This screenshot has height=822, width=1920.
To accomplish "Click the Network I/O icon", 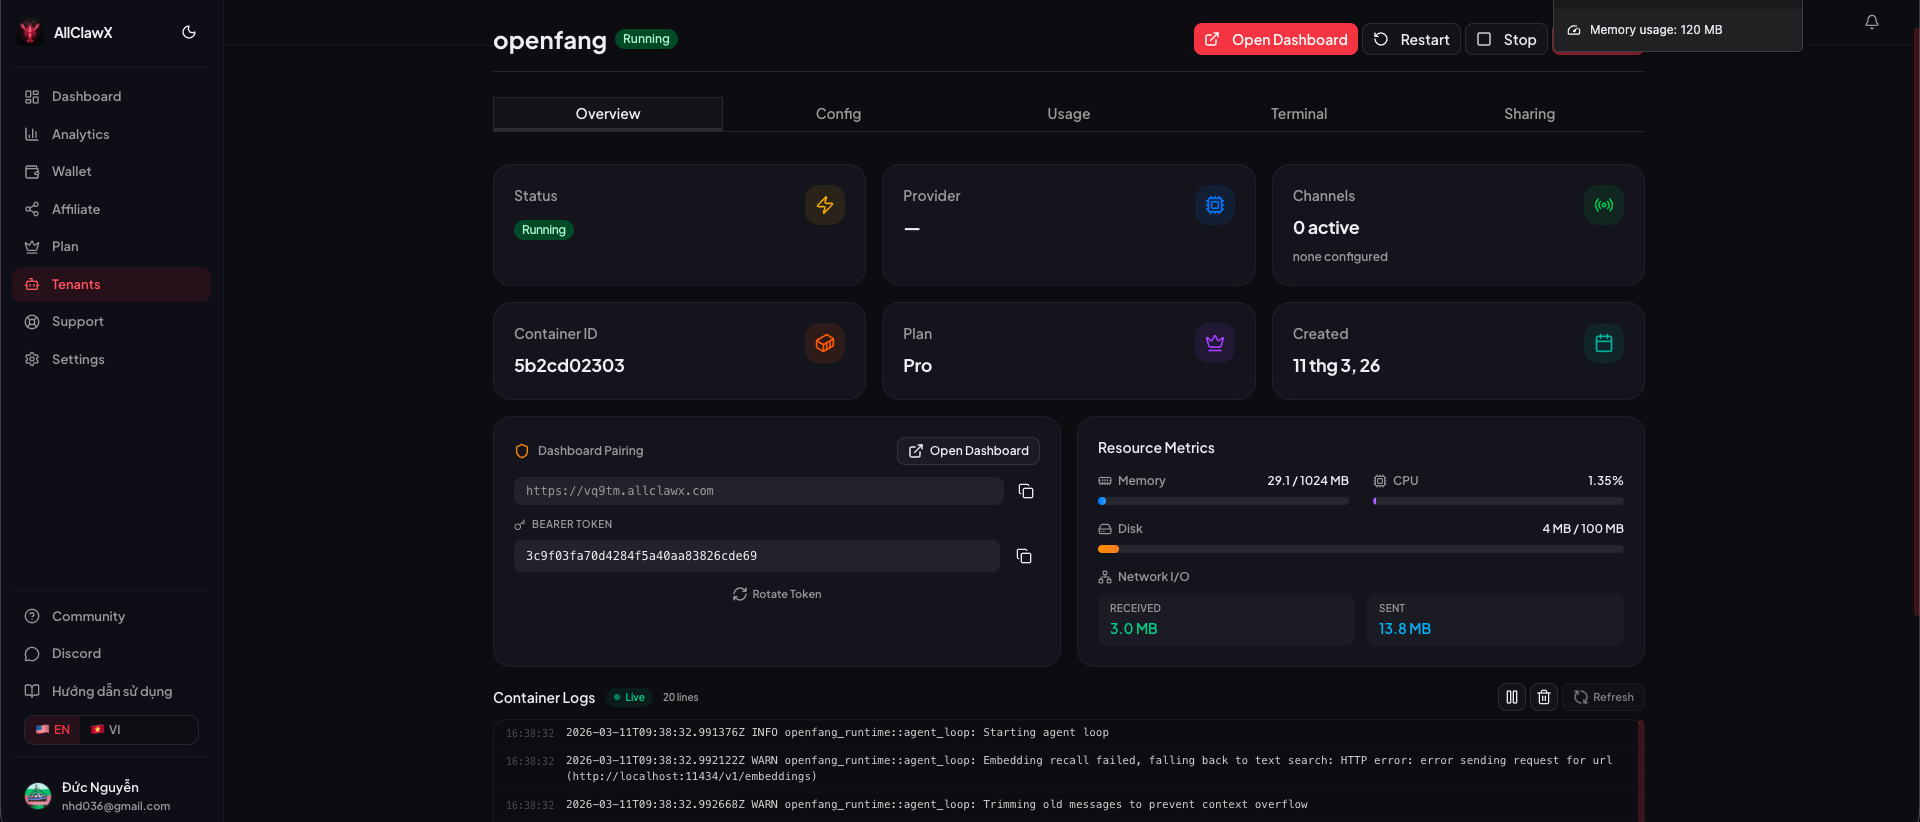I will pyautogui.click(x=1105, y=577).
